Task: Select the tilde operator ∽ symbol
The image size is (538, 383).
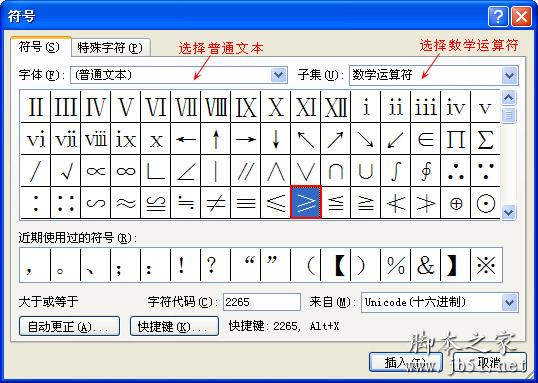Action: pos(96,203)
